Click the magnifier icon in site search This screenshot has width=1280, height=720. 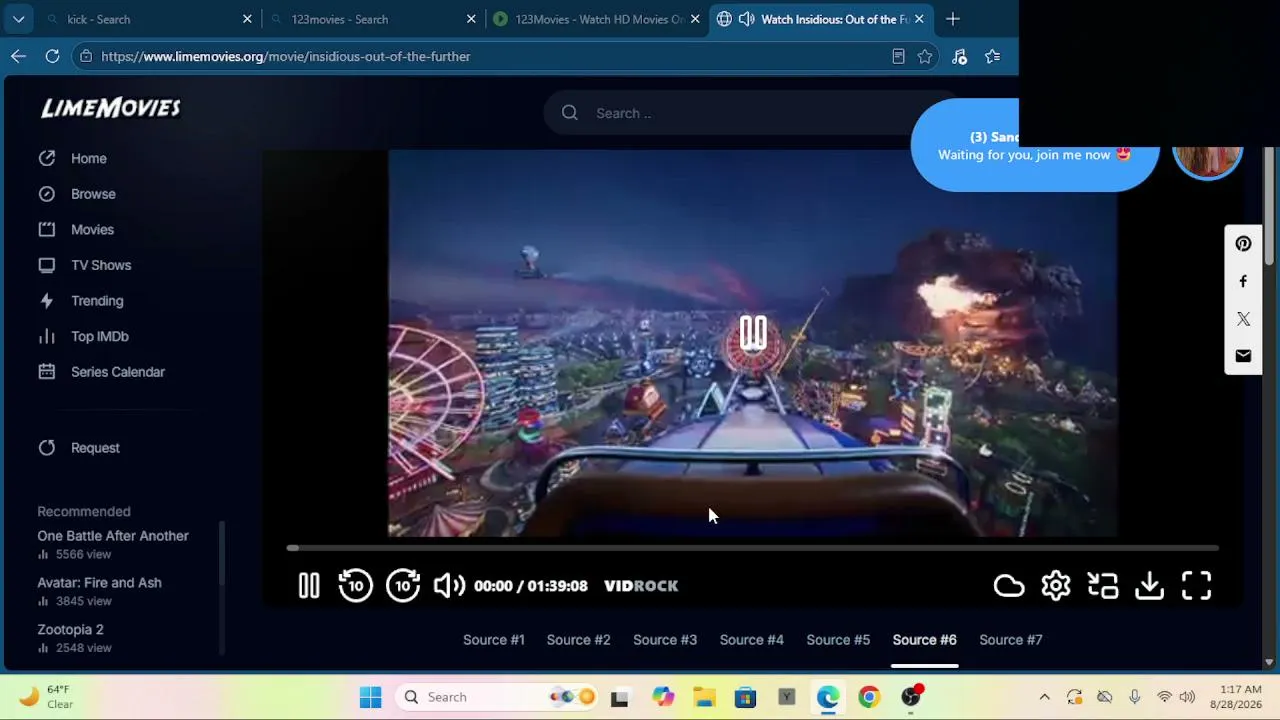[570, 113]
